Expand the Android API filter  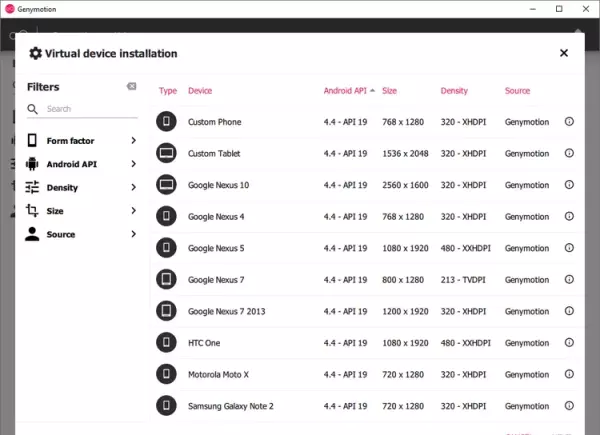[134, 164]
